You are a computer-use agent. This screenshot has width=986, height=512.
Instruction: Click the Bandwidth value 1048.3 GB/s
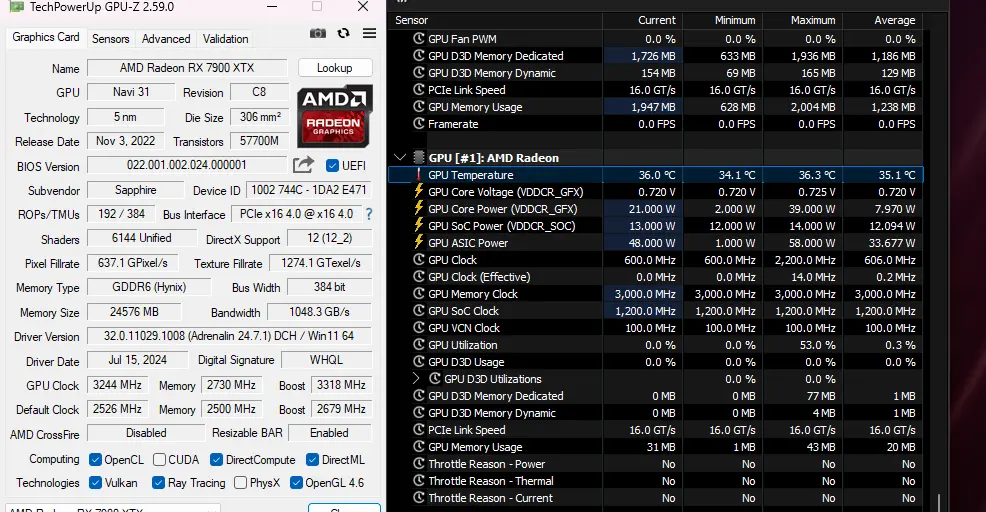[319, 312]
